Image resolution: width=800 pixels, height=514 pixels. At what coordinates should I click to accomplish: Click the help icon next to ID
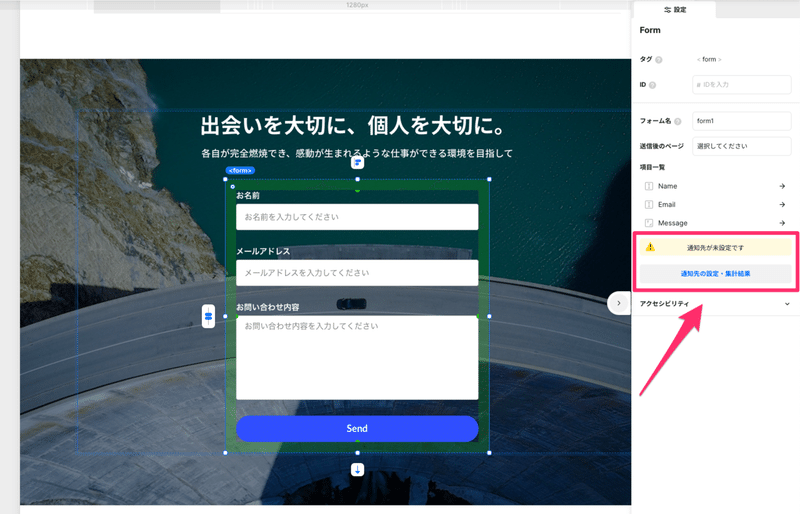(x=653, y=85)
